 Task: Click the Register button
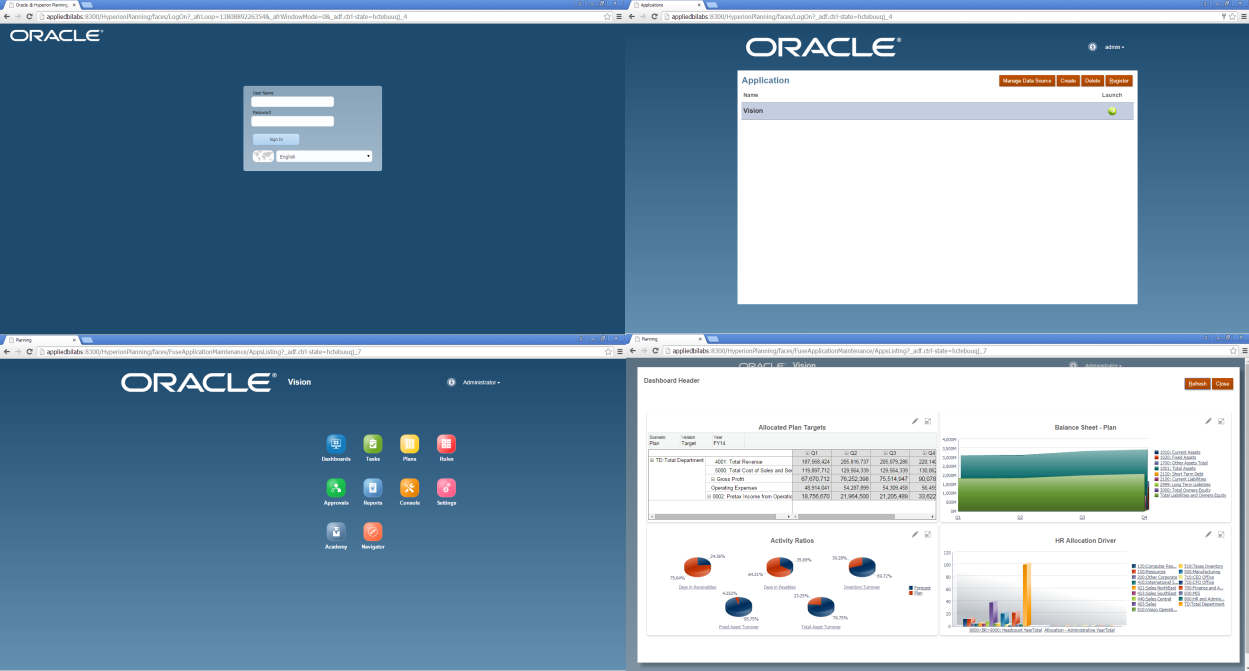pyautogui.click(x=1119, y=80)
